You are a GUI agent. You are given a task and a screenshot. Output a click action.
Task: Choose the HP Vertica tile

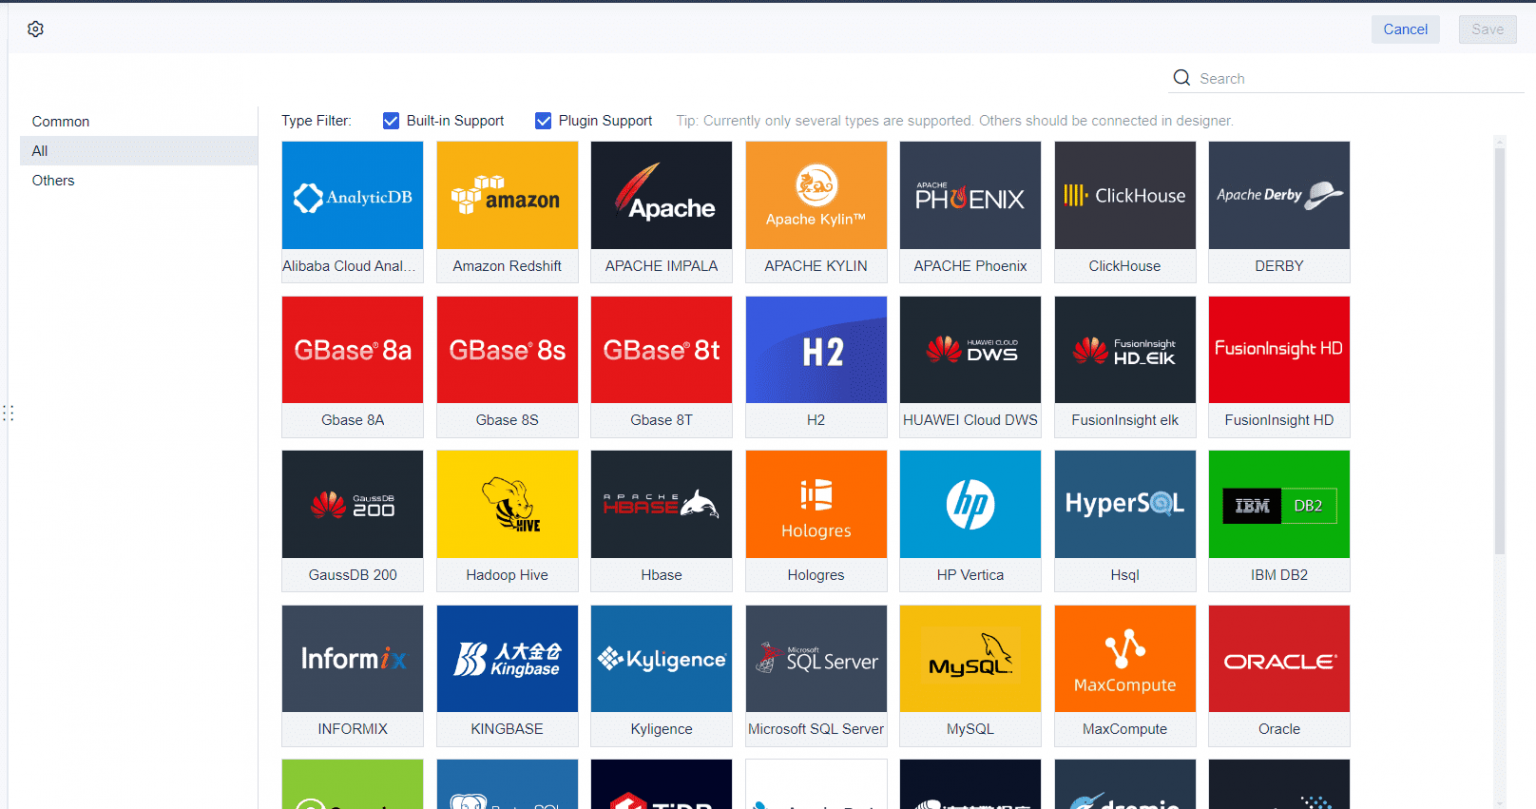[970, 520]
